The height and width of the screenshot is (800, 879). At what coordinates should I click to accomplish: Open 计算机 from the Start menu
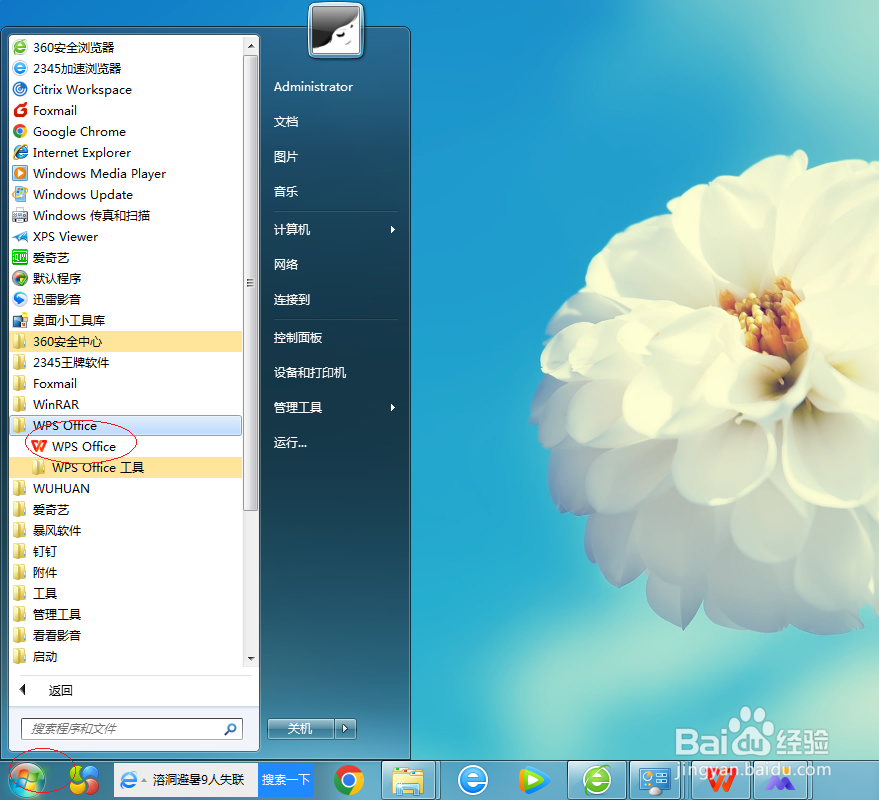tap(335, 230)
